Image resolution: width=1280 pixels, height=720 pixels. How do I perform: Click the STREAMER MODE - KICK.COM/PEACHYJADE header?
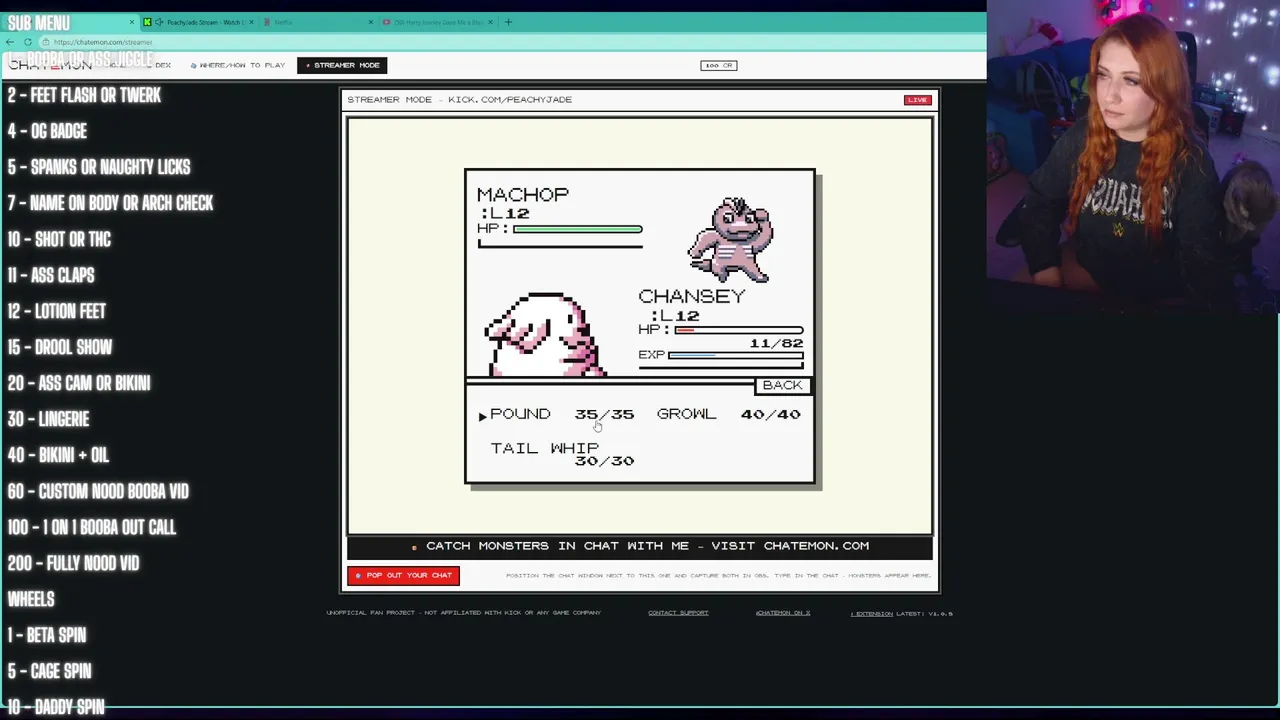click(459, 100)
